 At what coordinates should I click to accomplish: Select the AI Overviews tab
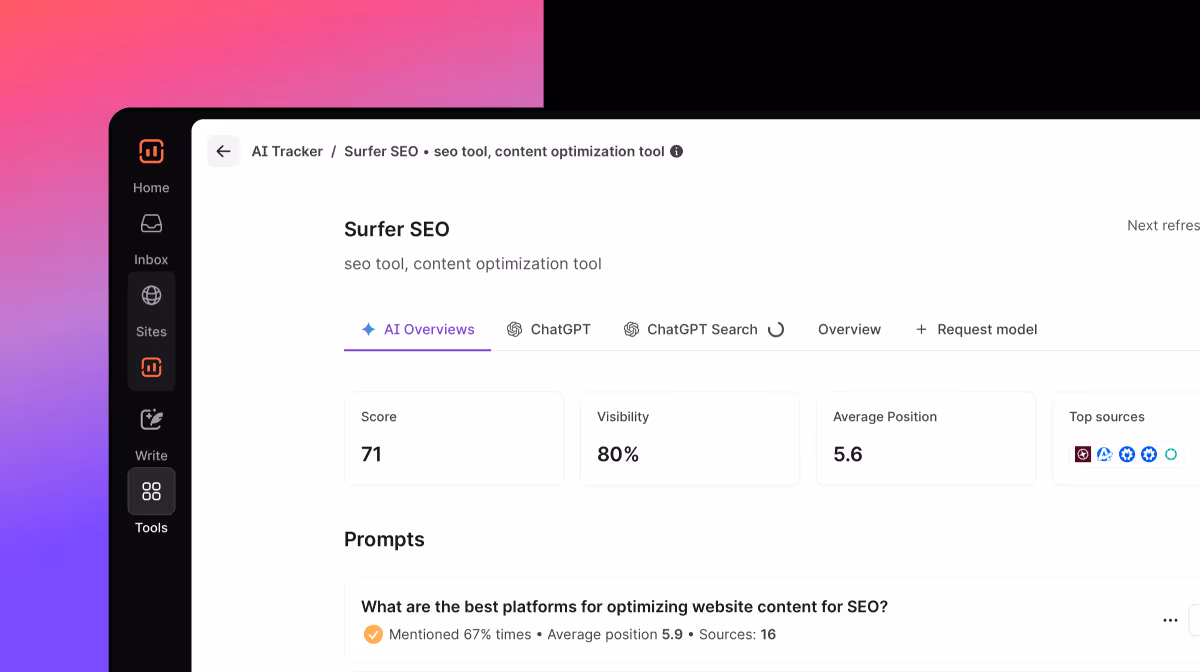(x=418, y=329)
